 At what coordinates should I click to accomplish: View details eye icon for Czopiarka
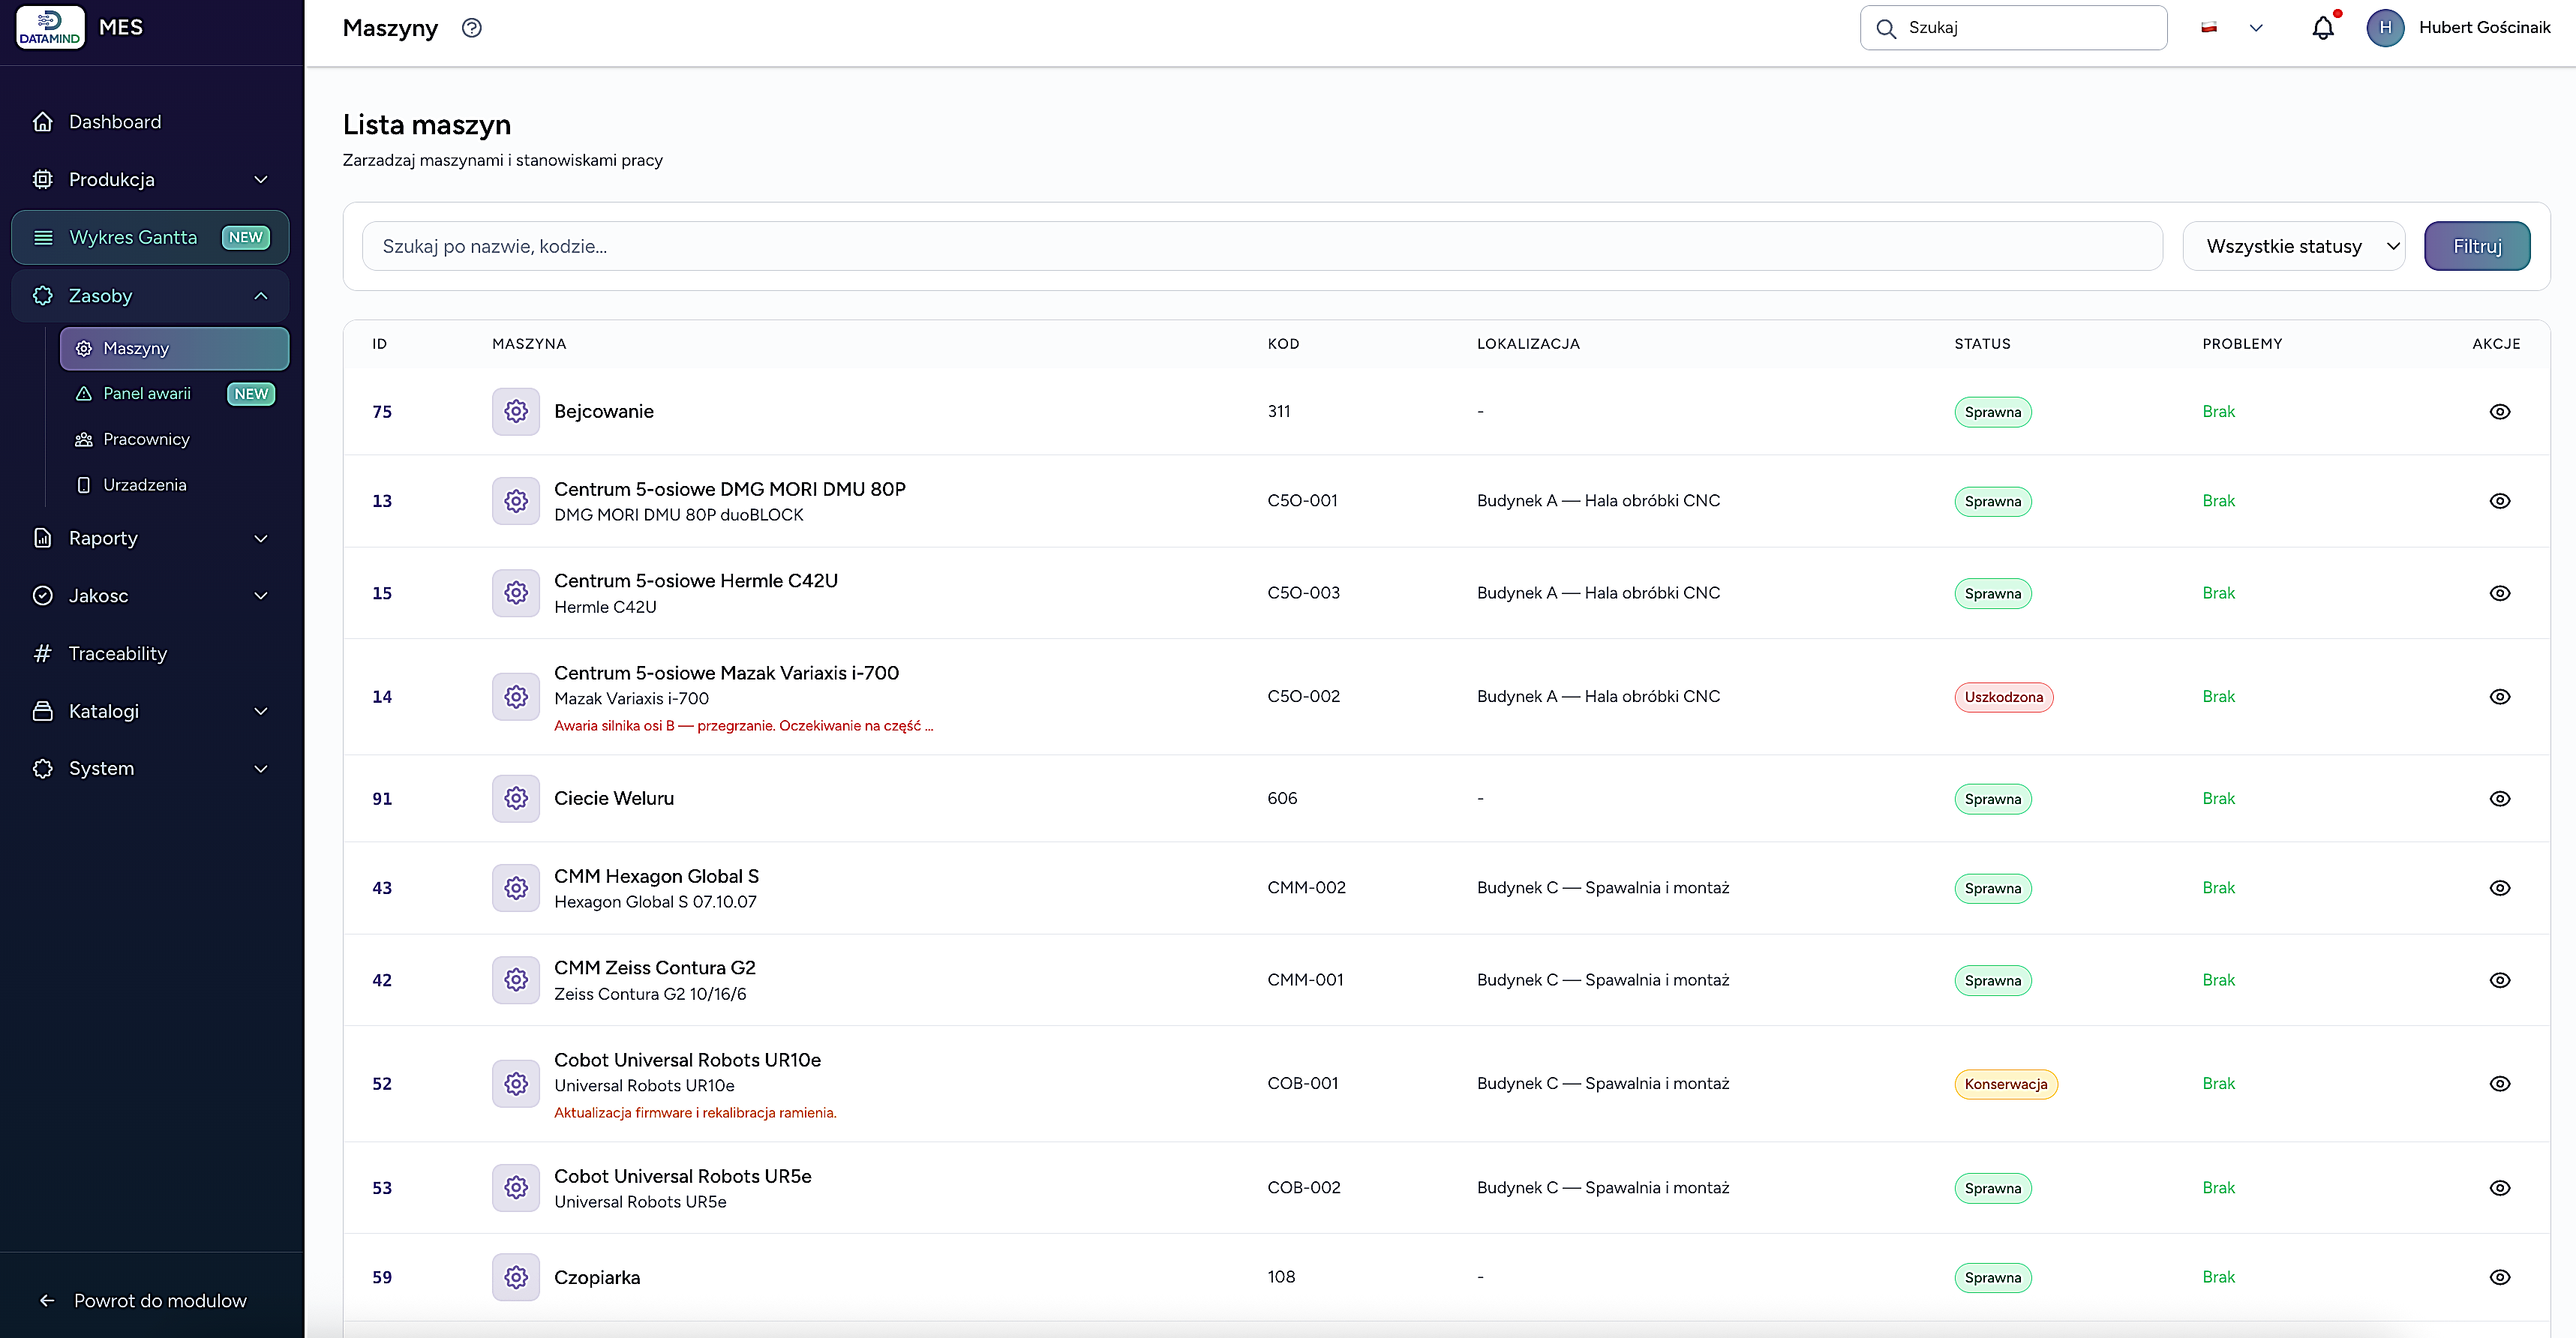coord(2500,1277)
